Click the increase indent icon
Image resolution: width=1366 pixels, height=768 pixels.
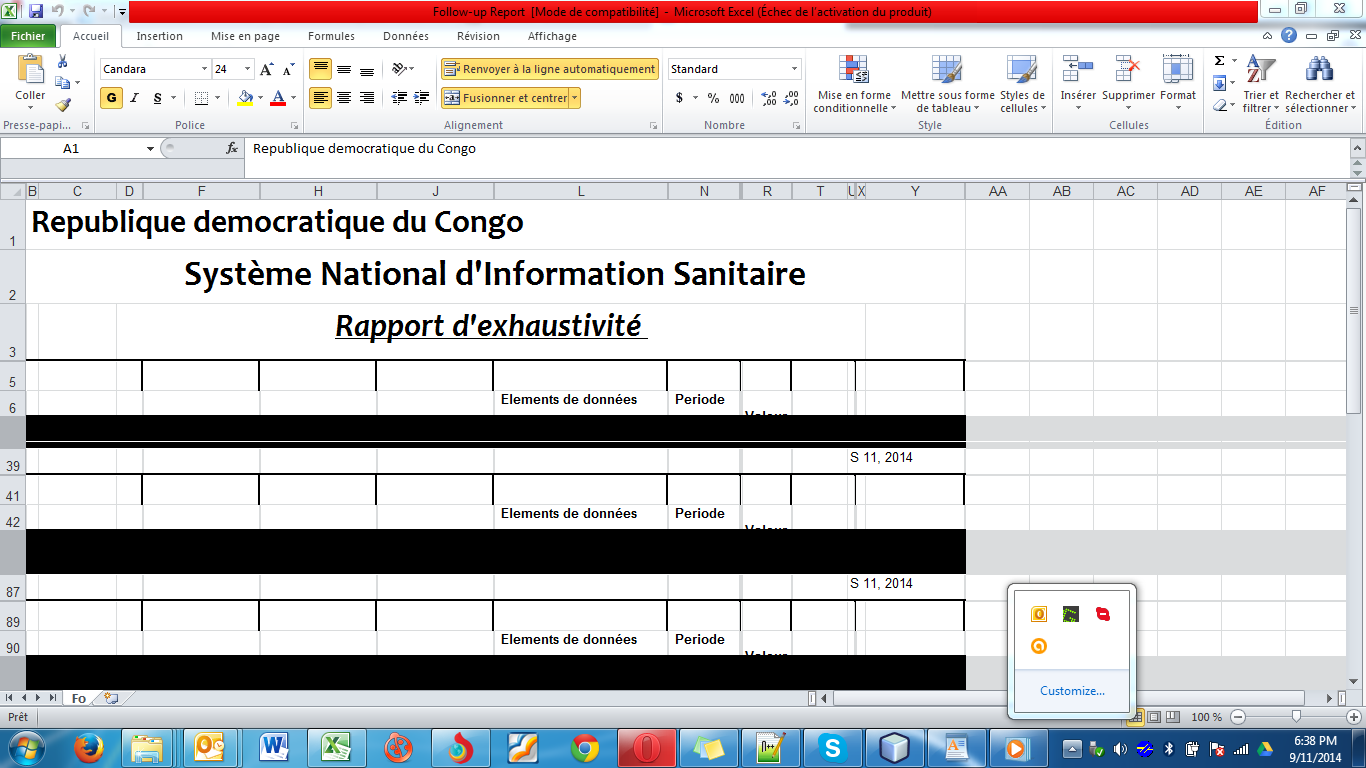coord(422,98)
